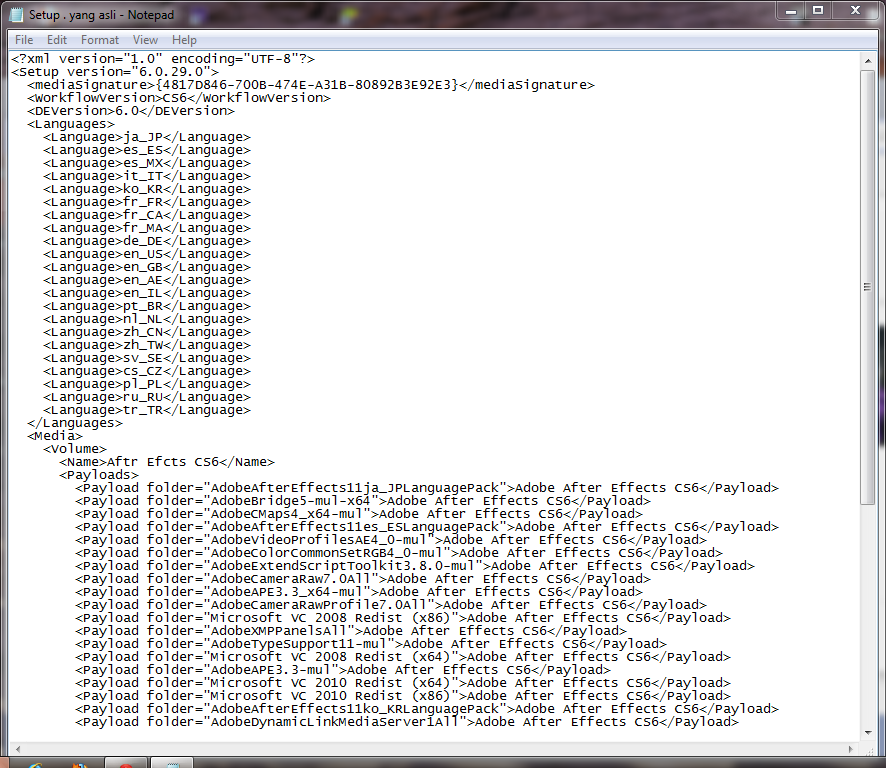The height and width of the screenshot is (768, 886).
Task: Maximize the Notepad window
Action: click(818, 10)
